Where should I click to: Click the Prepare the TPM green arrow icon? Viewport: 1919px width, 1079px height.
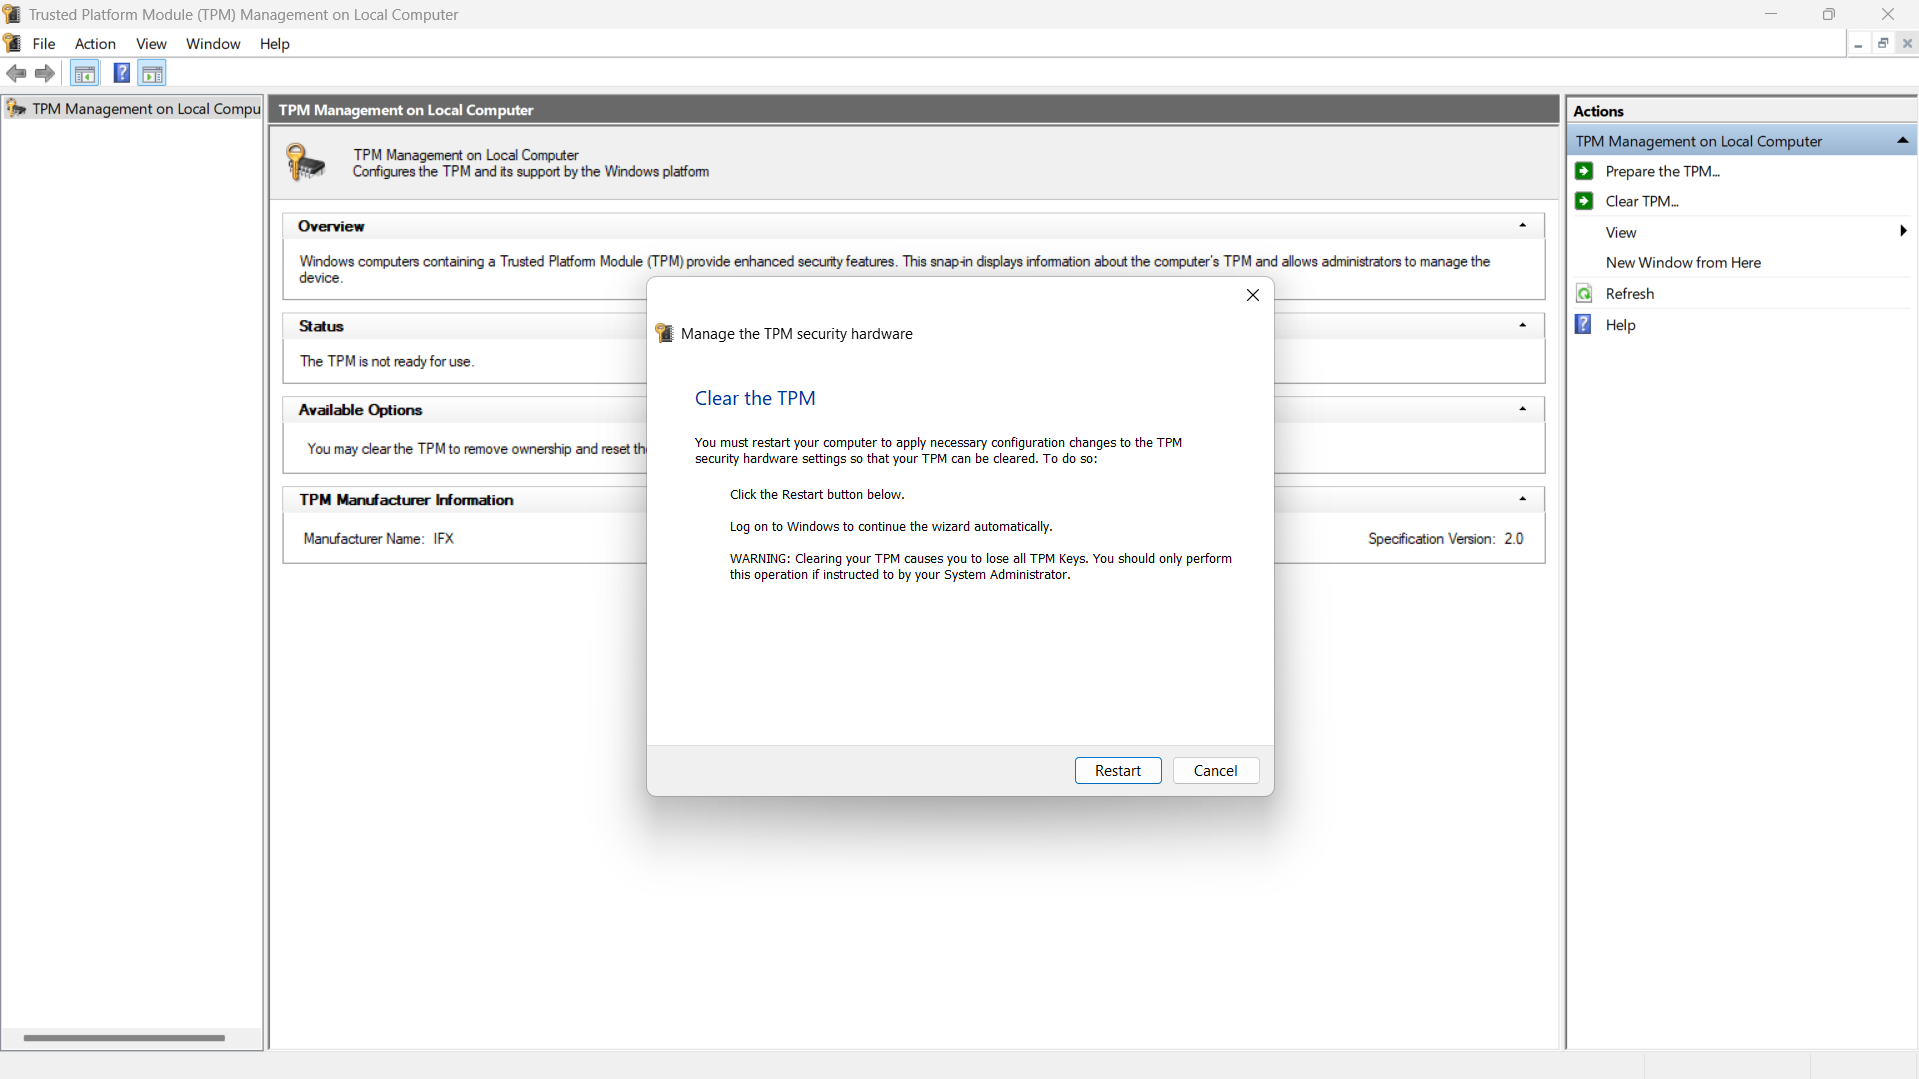[1584, 171]
